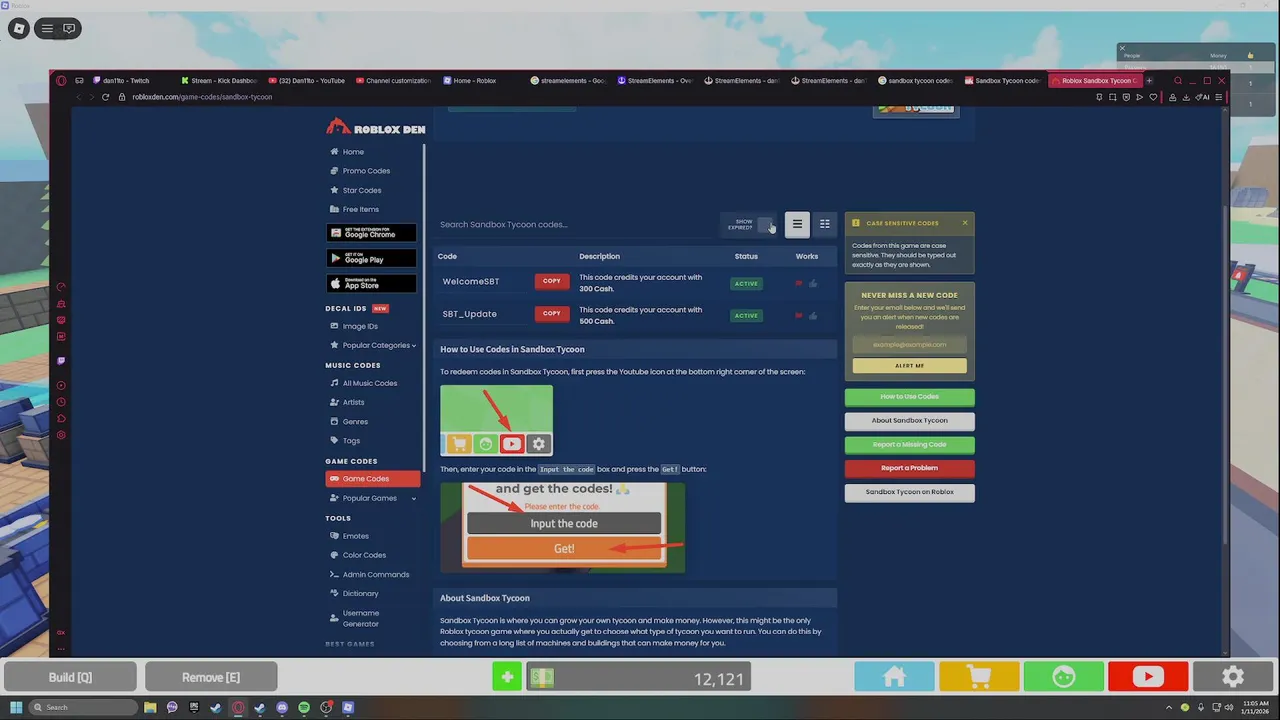Click the Alert Me button
This screenshot has width=1280, height=720.
909,366
